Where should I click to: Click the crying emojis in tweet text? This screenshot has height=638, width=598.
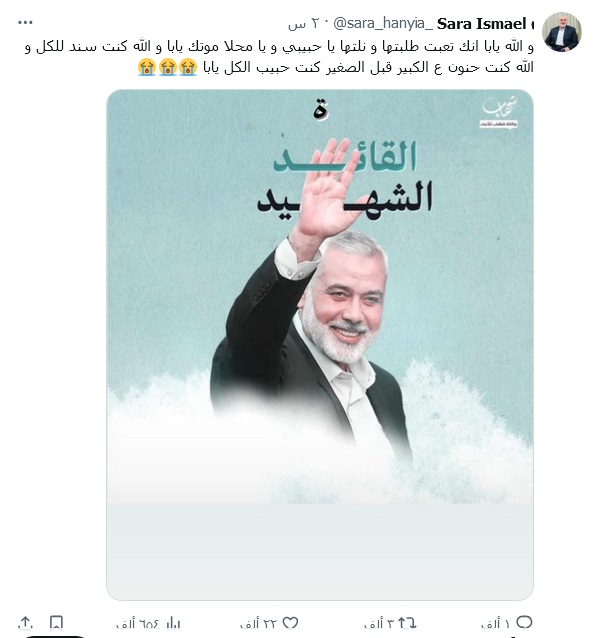pos(167,67)
